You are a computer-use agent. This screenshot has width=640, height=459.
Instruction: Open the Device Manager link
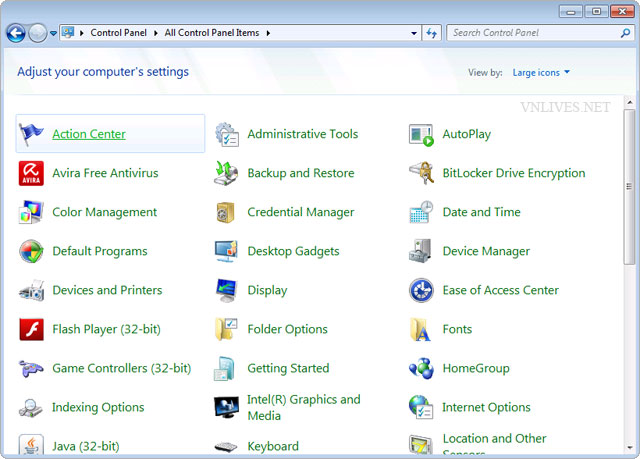[x=486, y=251]
